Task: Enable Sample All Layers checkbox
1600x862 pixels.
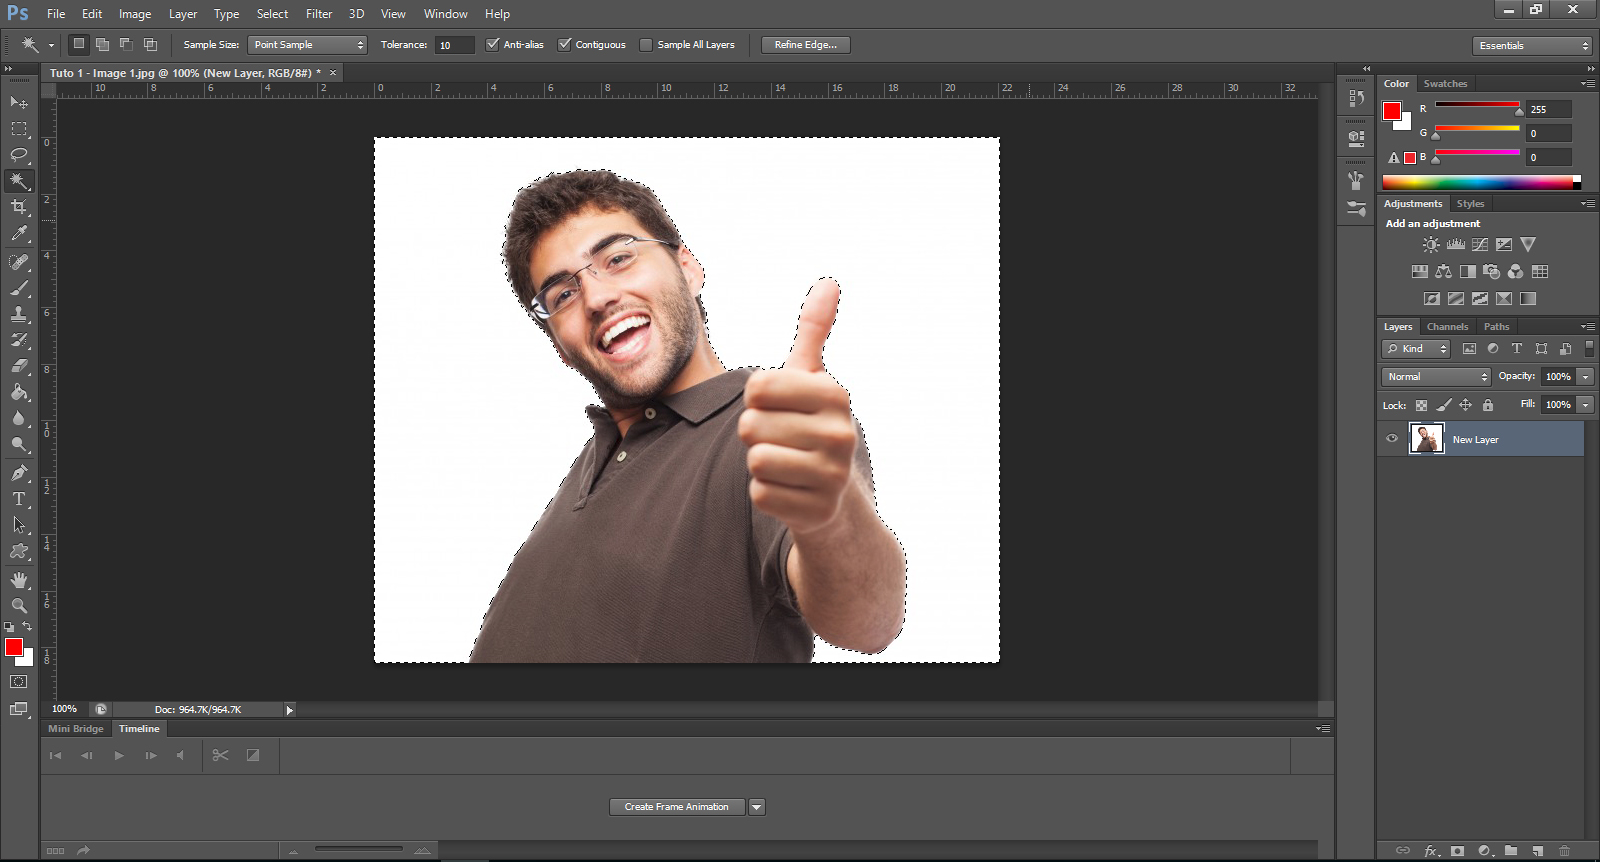Action: pos(646,45)
